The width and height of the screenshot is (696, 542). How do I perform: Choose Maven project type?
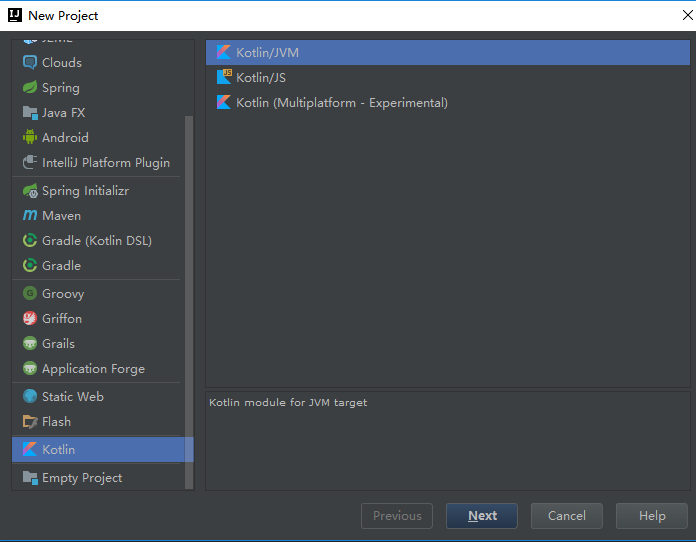pyautogui.click(x=103, y=216)
